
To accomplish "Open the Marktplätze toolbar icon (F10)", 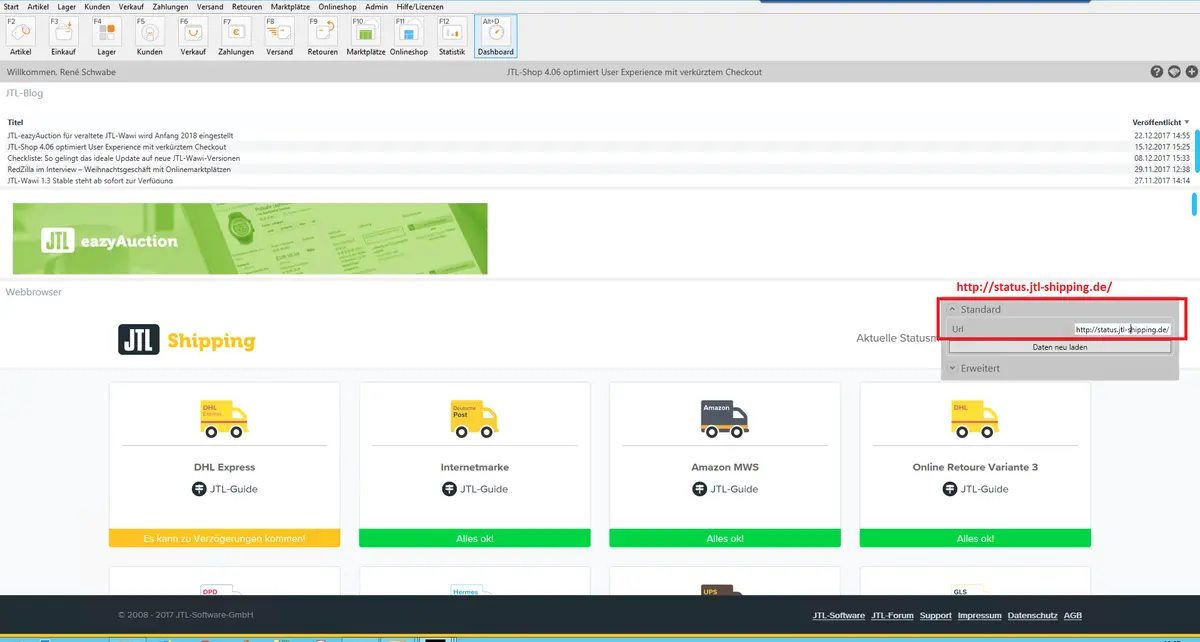I will pyautogui.click(x=365, y=37).
